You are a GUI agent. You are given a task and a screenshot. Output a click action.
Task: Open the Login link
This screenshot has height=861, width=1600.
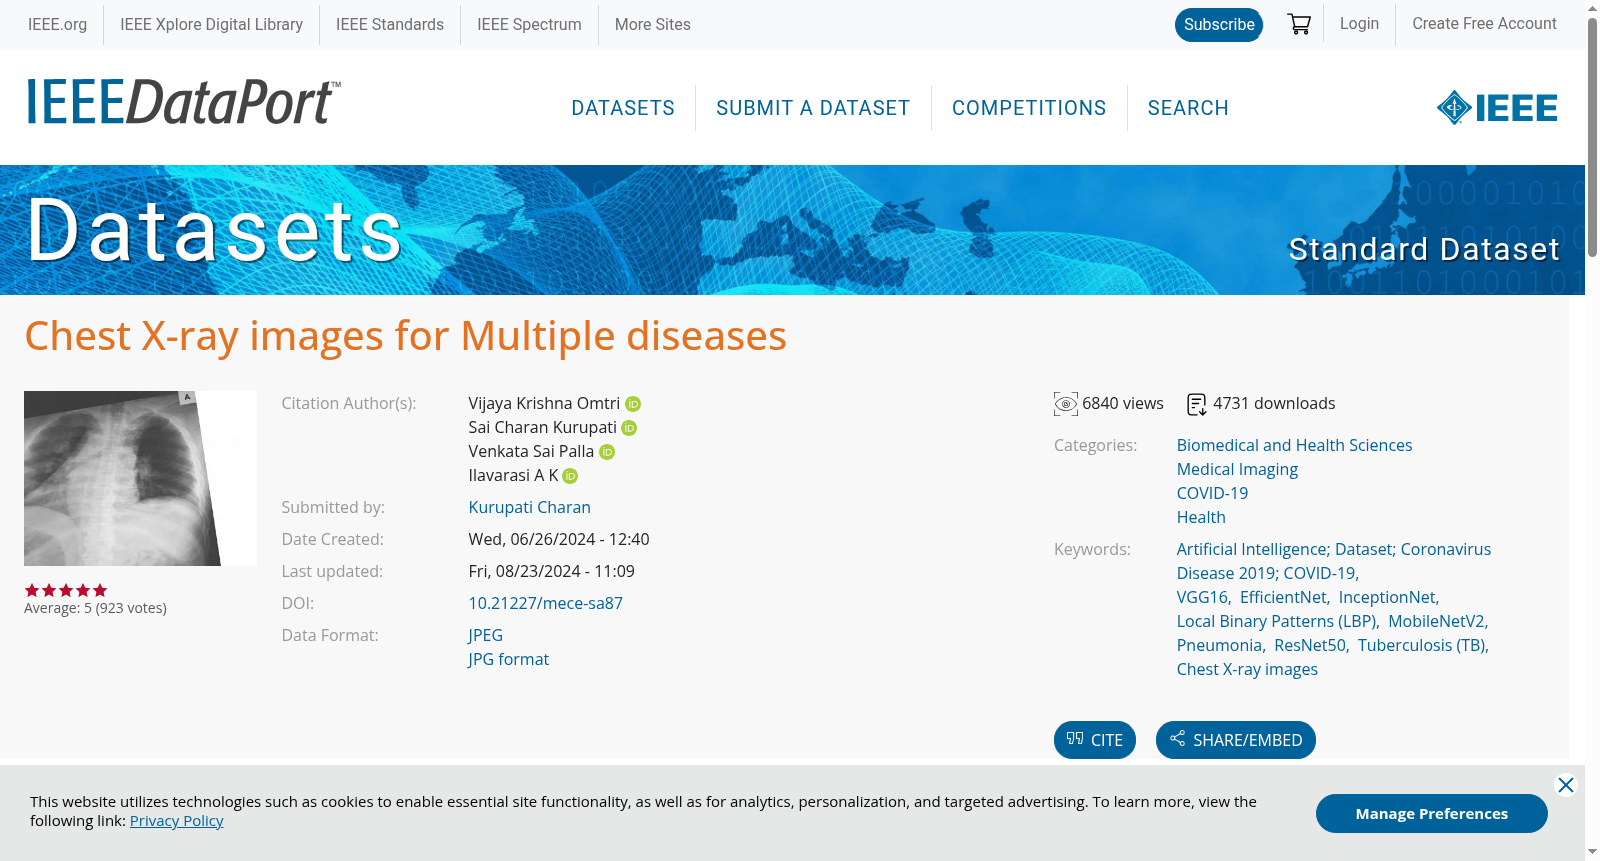tap(1359, 24)
